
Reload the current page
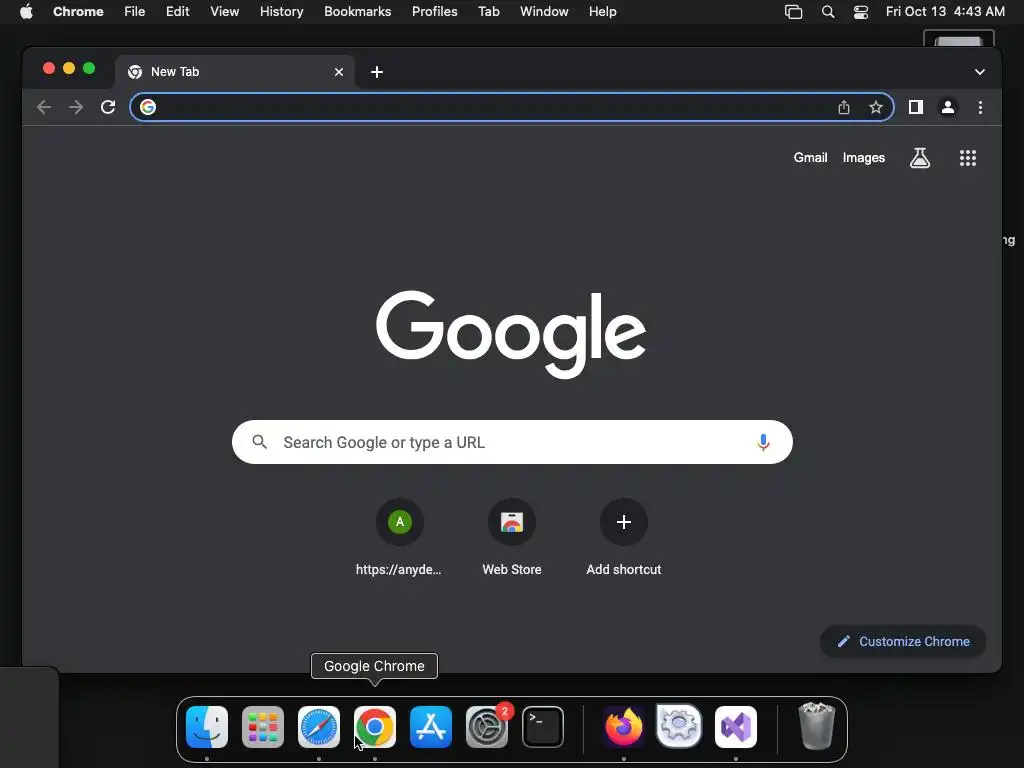tap(108, 107)
